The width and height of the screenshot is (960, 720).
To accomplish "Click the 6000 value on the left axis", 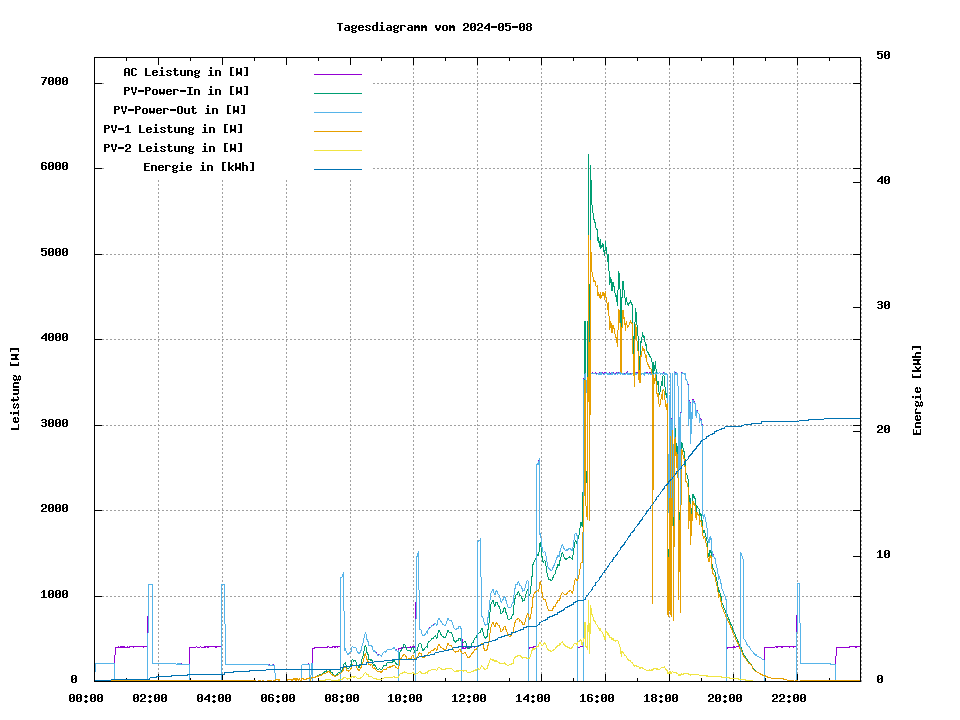I will pyautogui.click(x=54, y=167).
